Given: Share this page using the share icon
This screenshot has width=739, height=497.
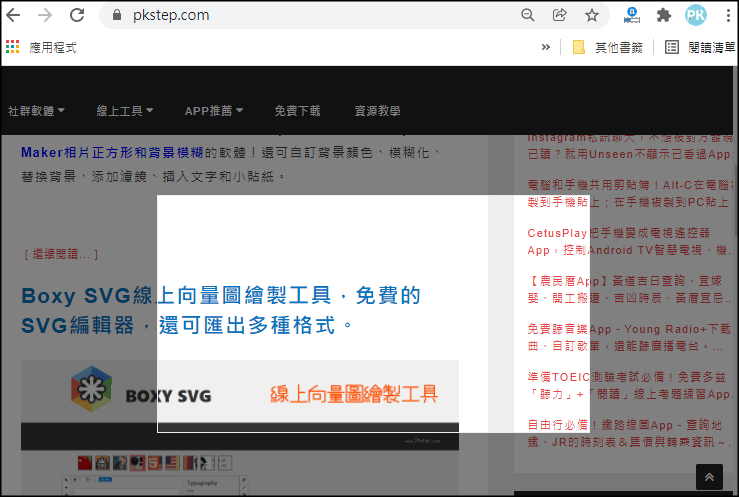Looking at the screenshot, I should [x=559, y=16].
